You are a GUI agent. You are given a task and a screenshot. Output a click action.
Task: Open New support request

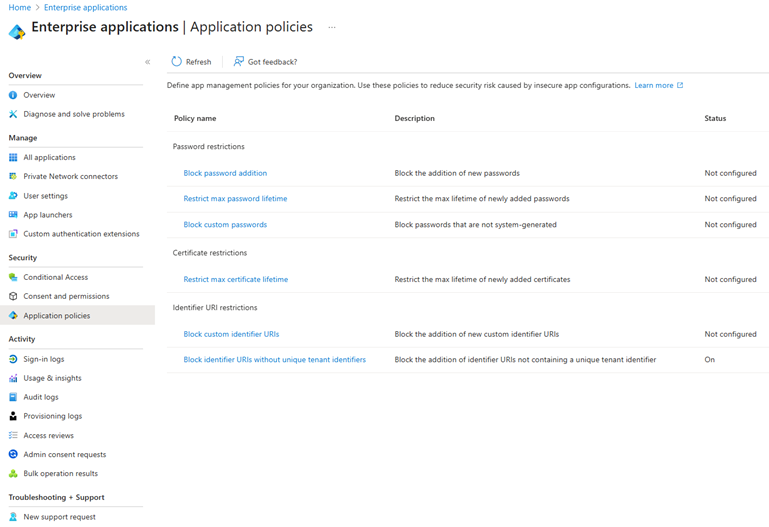pyautogui.click(x=59, y=517)
